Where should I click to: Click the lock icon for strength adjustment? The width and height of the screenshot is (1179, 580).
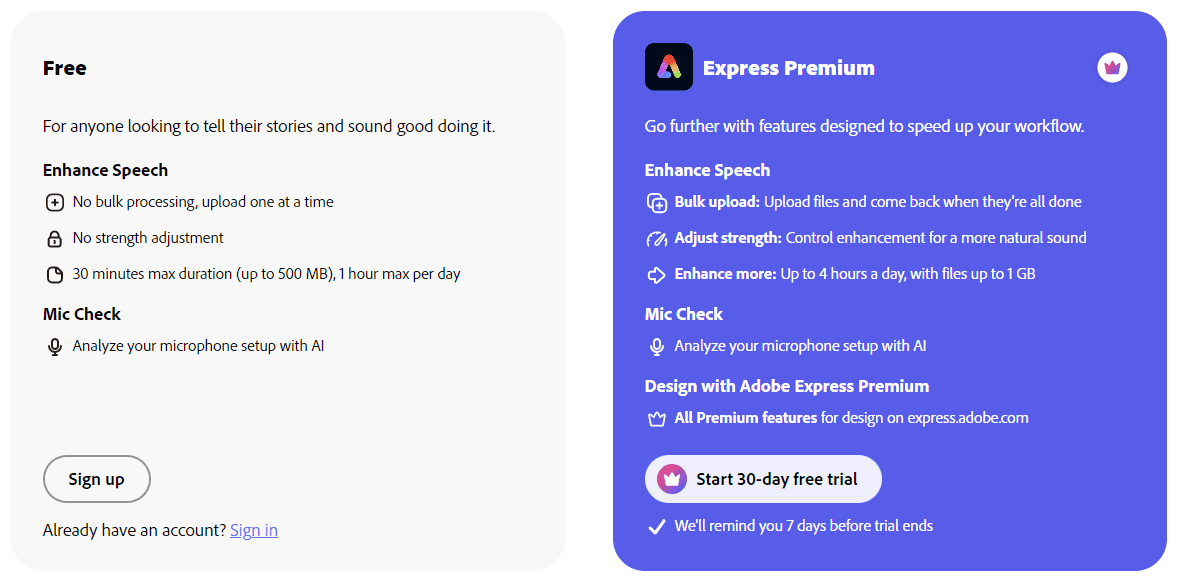[54, 239]
